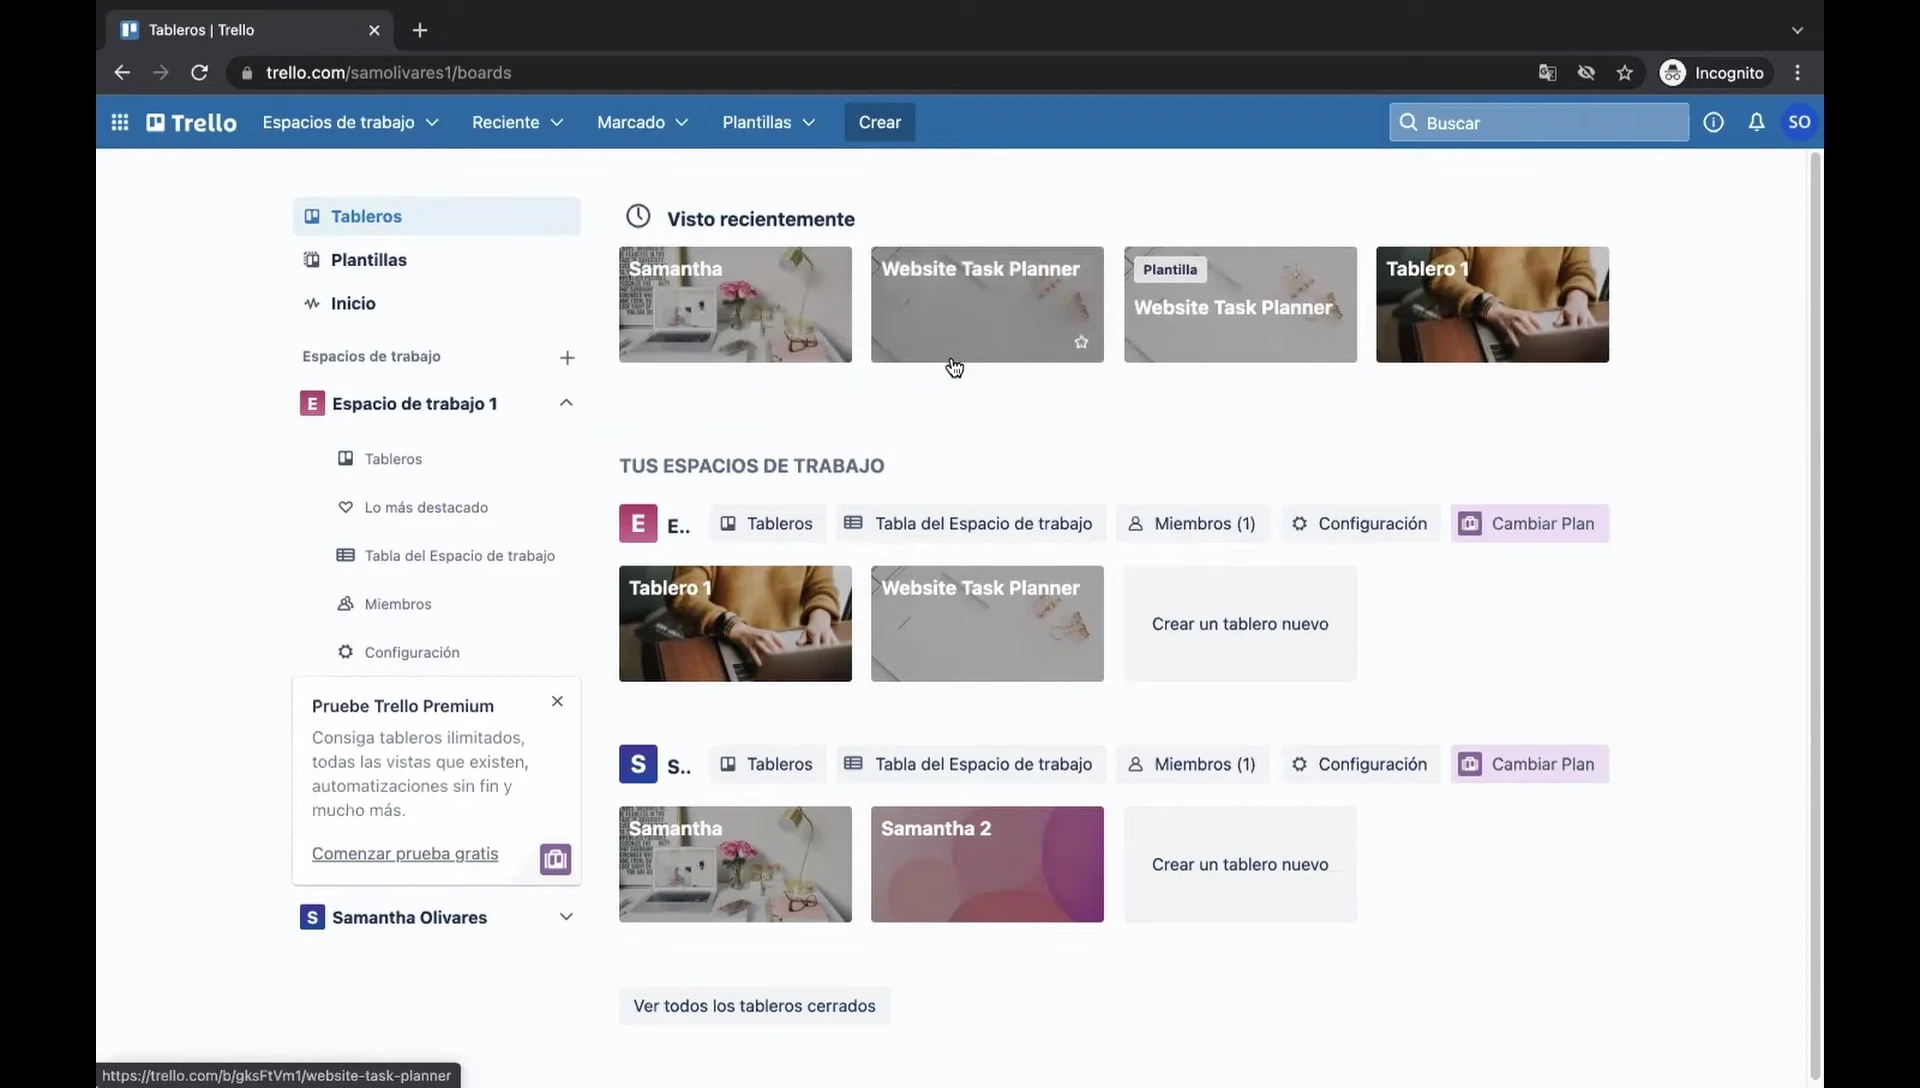The height and width of the screenshot is (1088, 1920).
Task: Click Cambiar Plan for S workspace
Action: click(x=1529, y=764)
